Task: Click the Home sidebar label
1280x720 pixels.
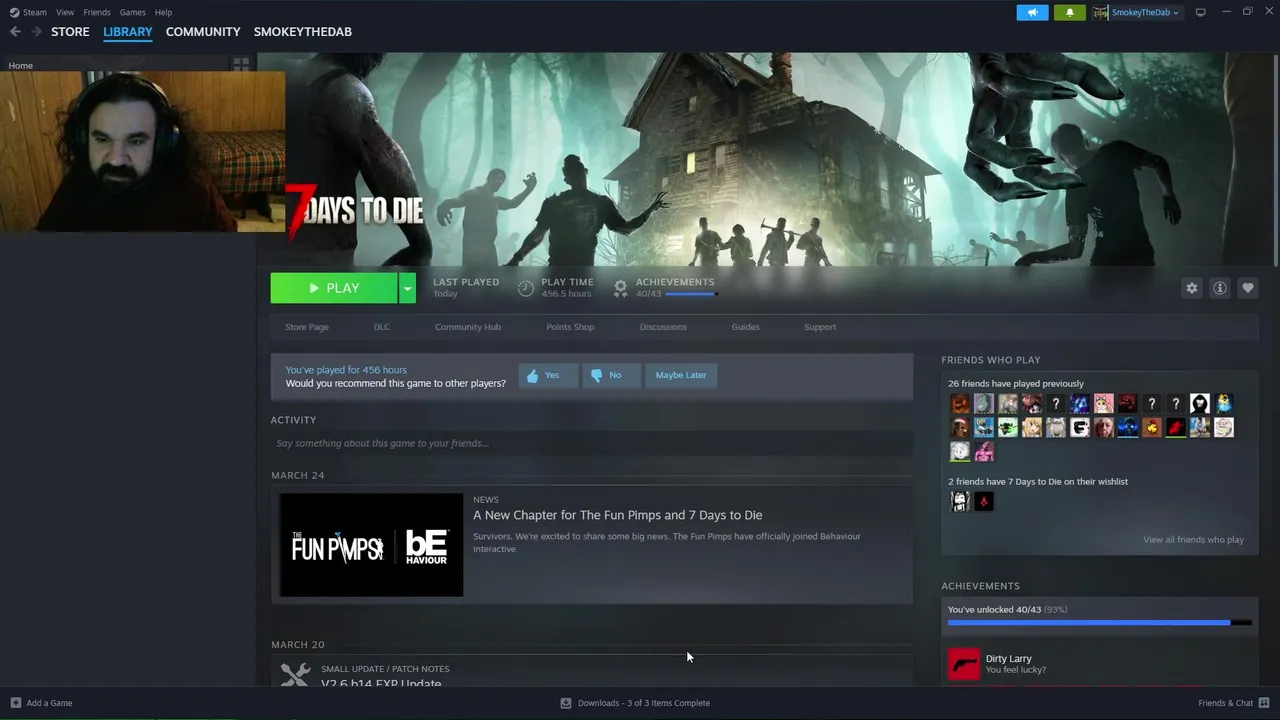Action: point(20,66)
